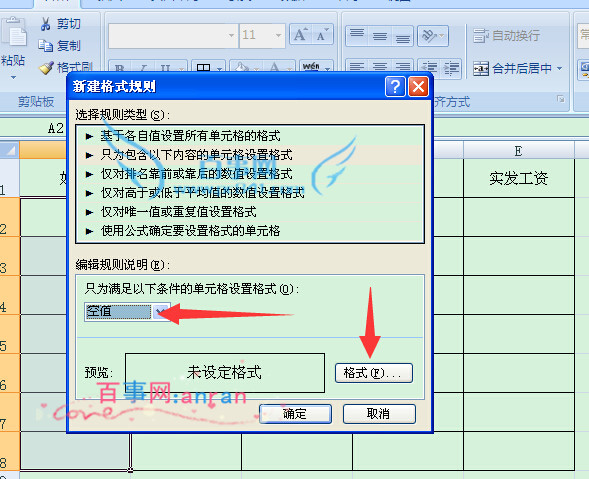Click the Increase Font Size icon
The image size is (589, 479).
301,35
